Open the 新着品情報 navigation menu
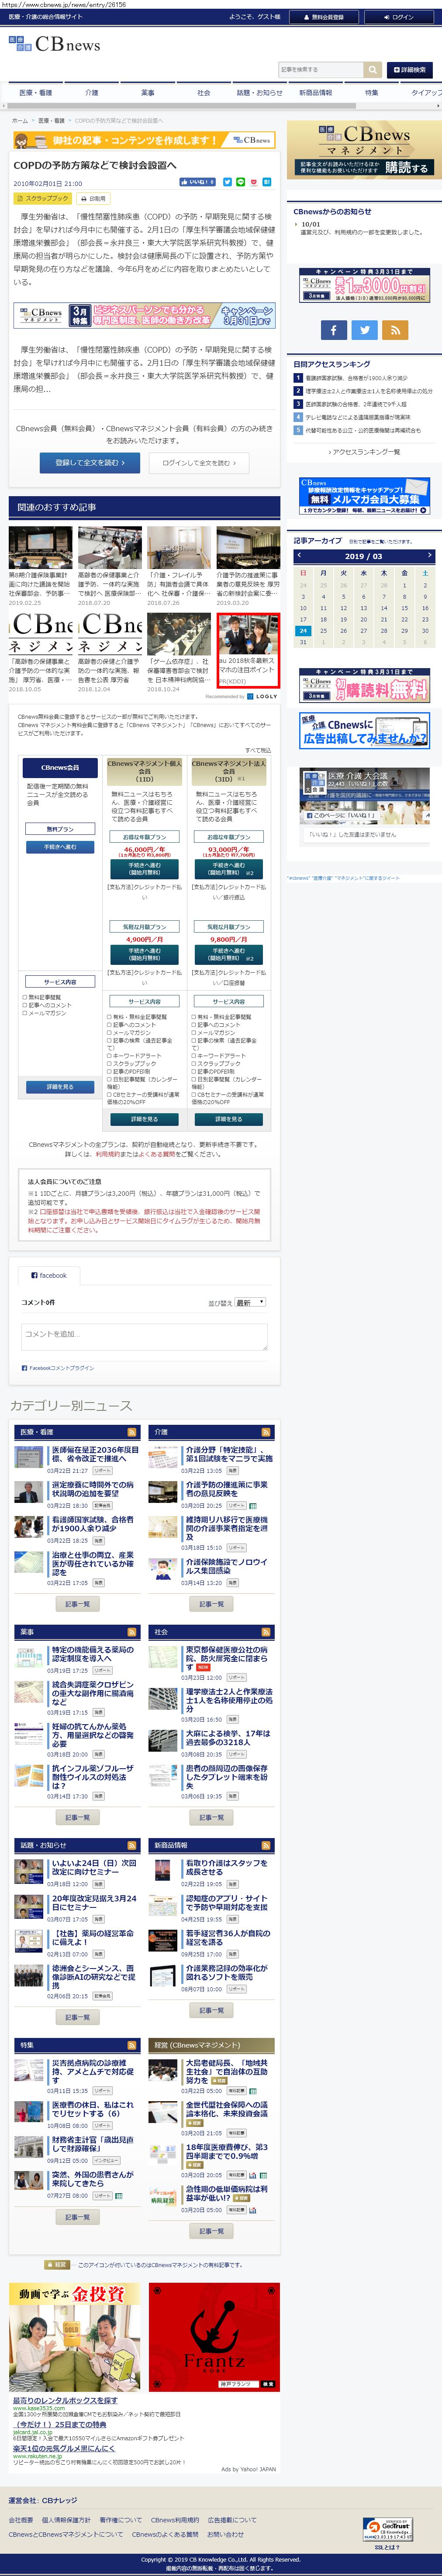Image resolution: width=442 pixels, height=2576 pixels. pyautogui.click(x=316, y=93)
